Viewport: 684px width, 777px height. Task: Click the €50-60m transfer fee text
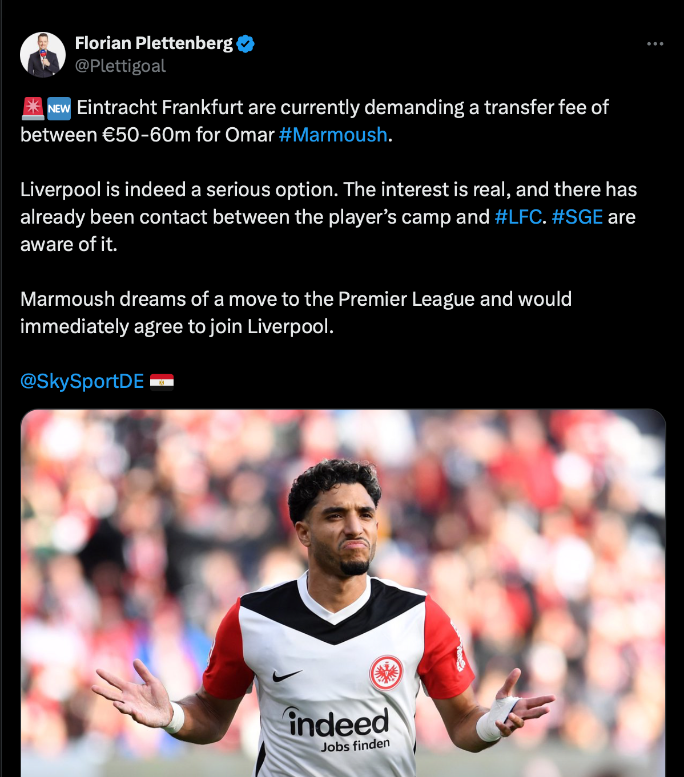[x=146, y=135]
